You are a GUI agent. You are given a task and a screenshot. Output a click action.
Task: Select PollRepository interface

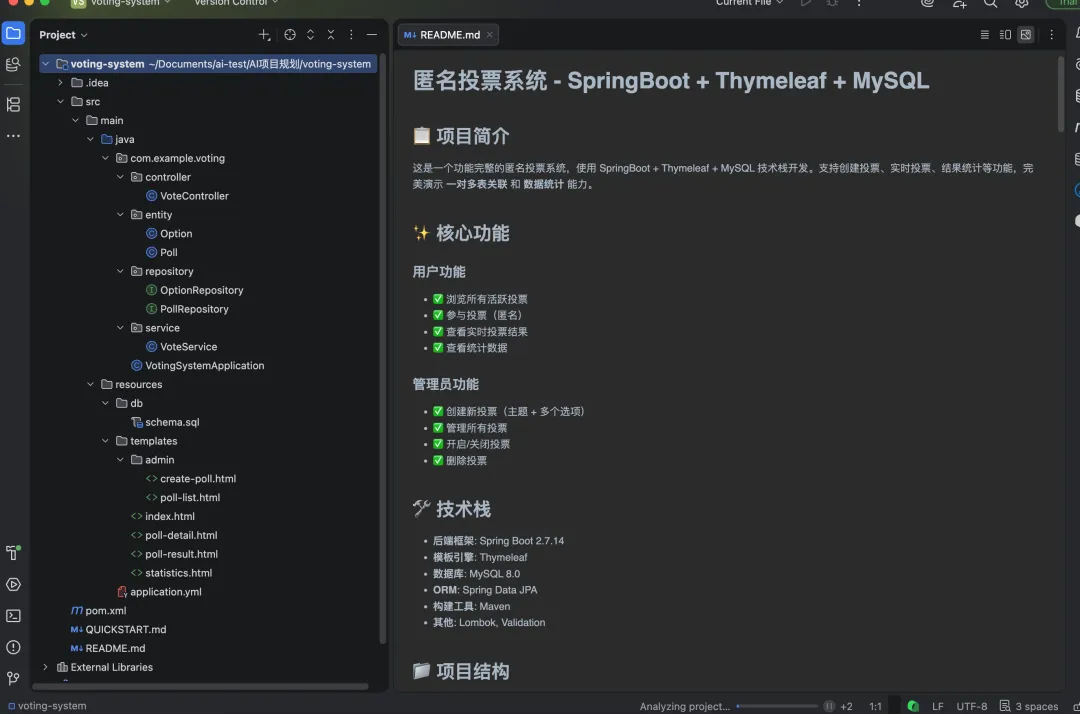pos(187,309)
